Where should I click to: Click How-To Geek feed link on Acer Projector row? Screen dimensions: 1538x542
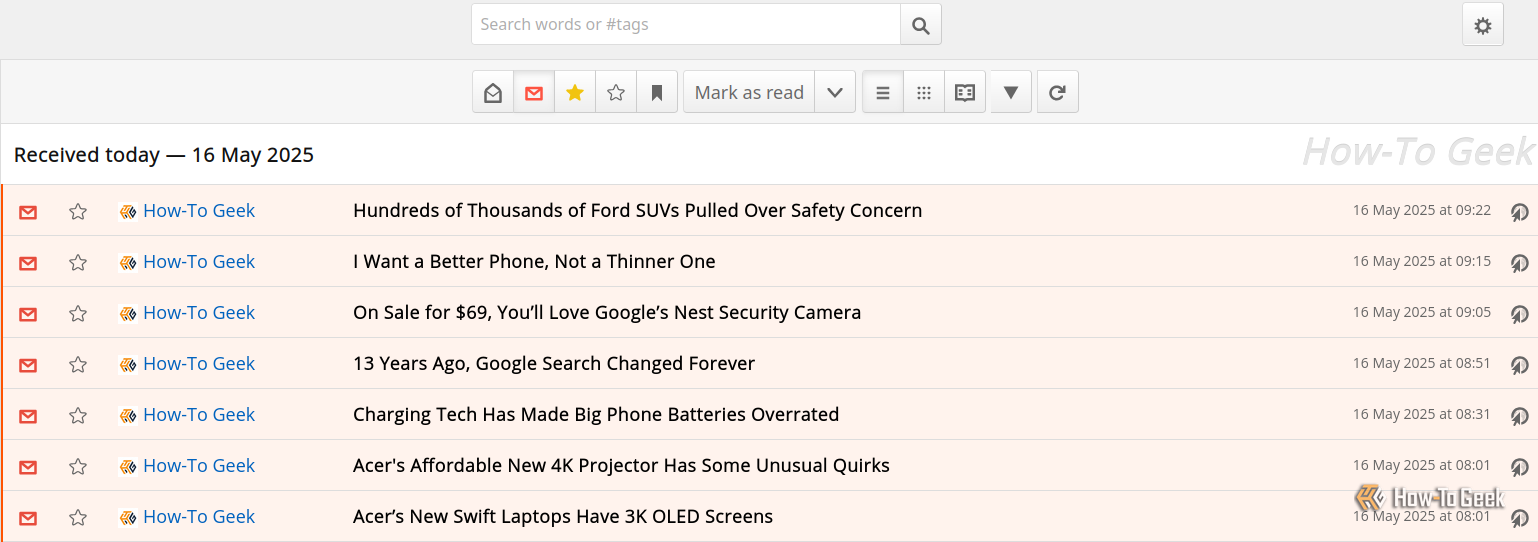pyautogui.click(x=199, y=466)
